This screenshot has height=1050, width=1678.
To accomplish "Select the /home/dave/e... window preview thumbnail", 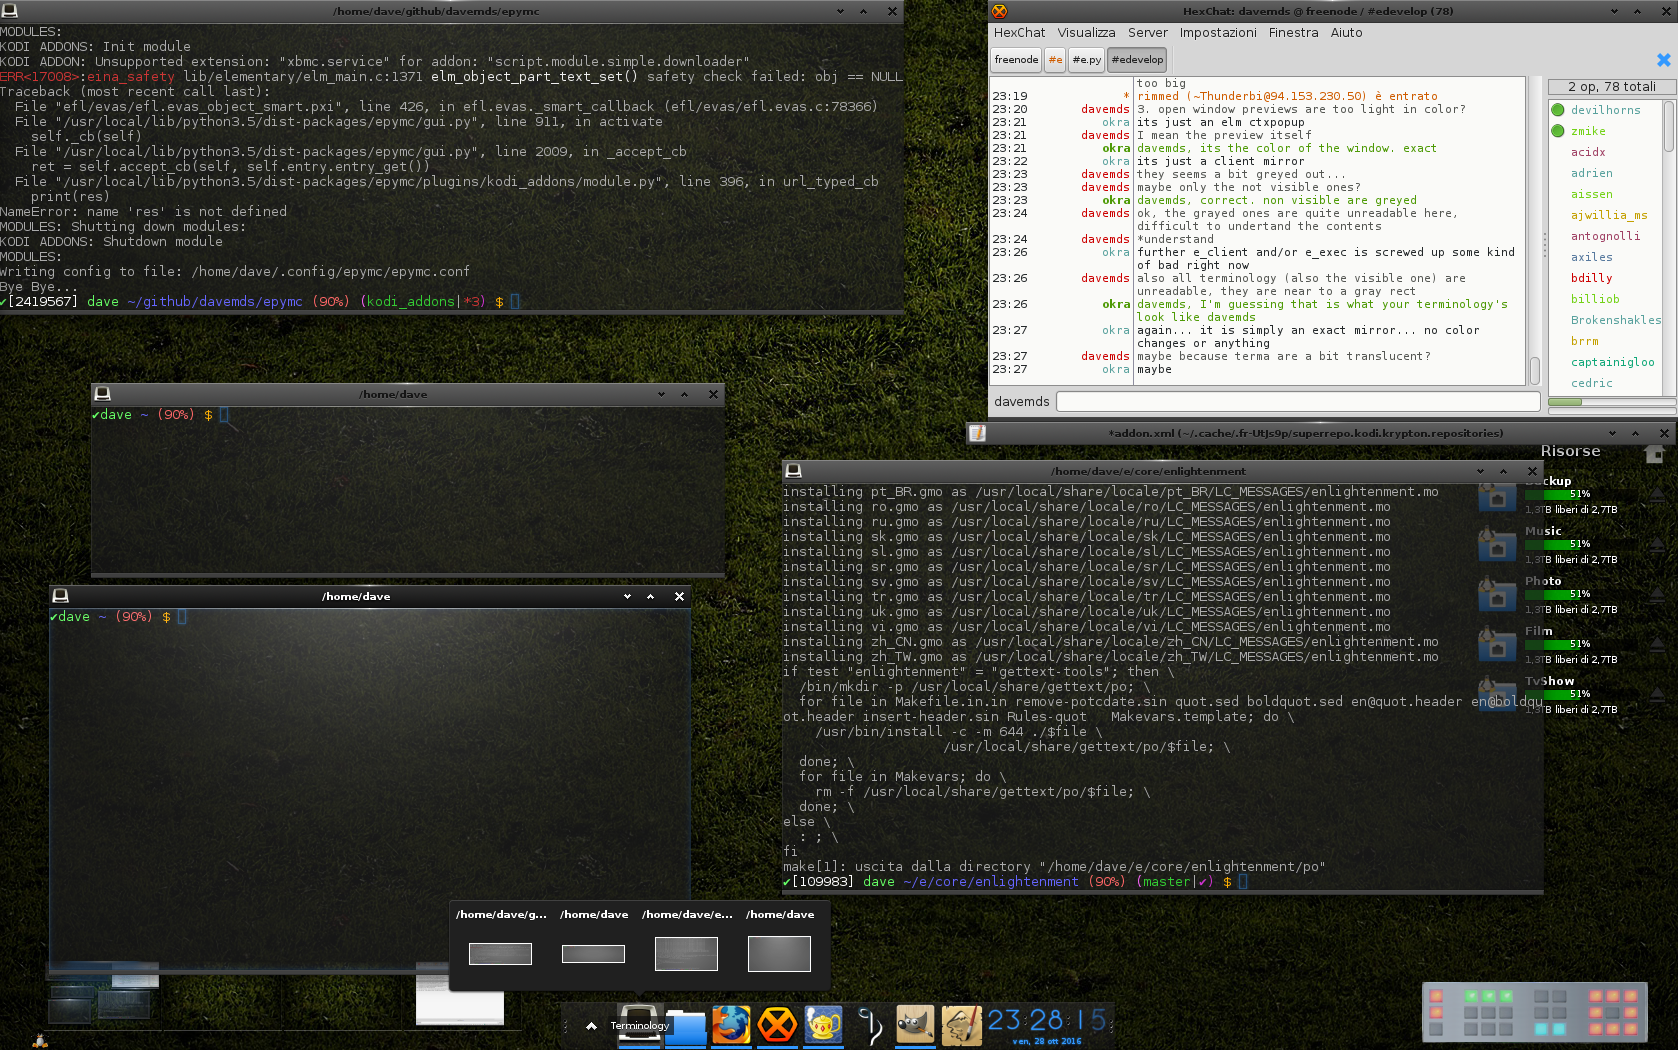I will coord(686,954).
